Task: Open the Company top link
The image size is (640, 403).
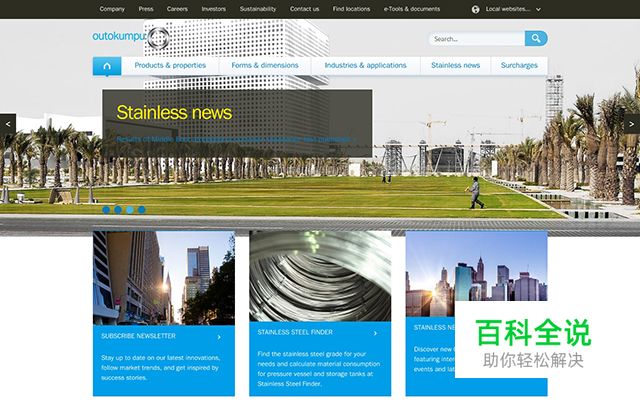Action: point(112,9)
